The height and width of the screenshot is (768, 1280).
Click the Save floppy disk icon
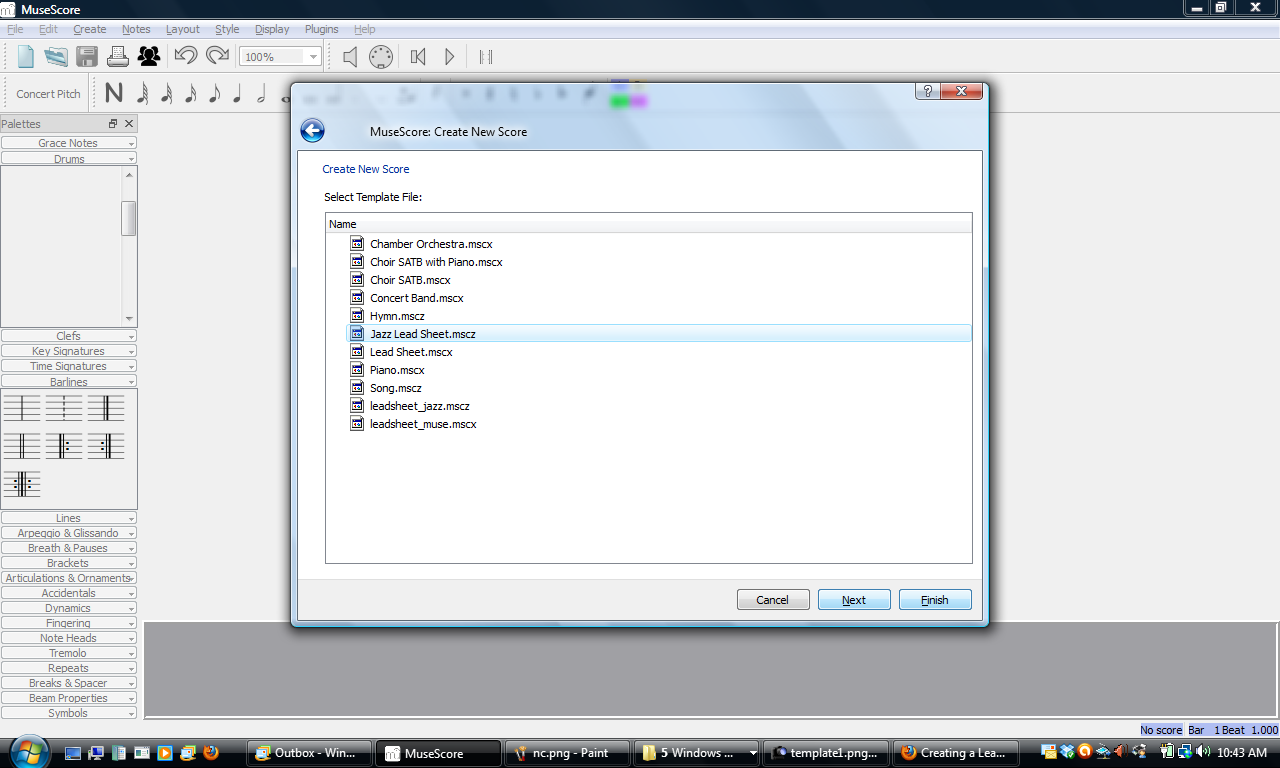pyautogui.click(x=87, y=57)
